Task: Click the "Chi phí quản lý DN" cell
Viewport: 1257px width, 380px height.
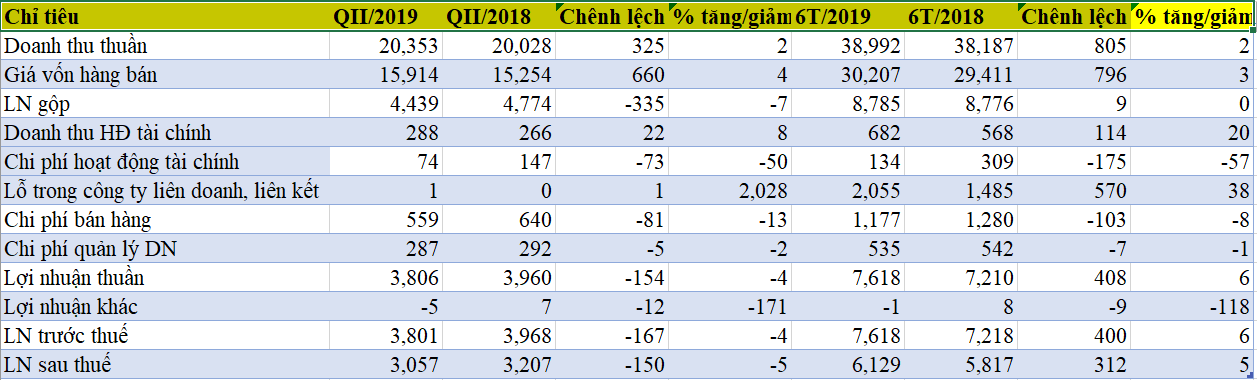Action: point(166,248)
